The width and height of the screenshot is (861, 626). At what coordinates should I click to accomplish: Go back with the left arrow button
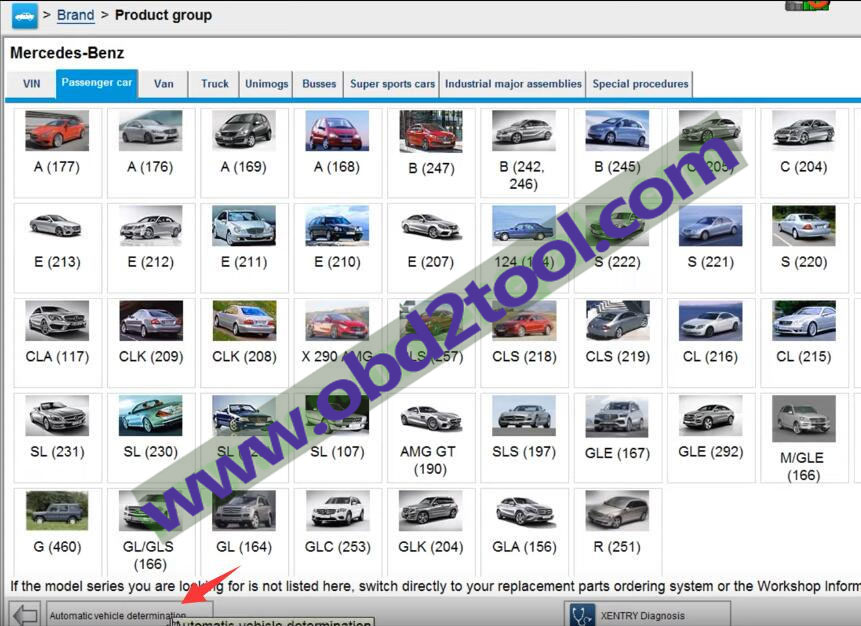click(x=25, y=614)
